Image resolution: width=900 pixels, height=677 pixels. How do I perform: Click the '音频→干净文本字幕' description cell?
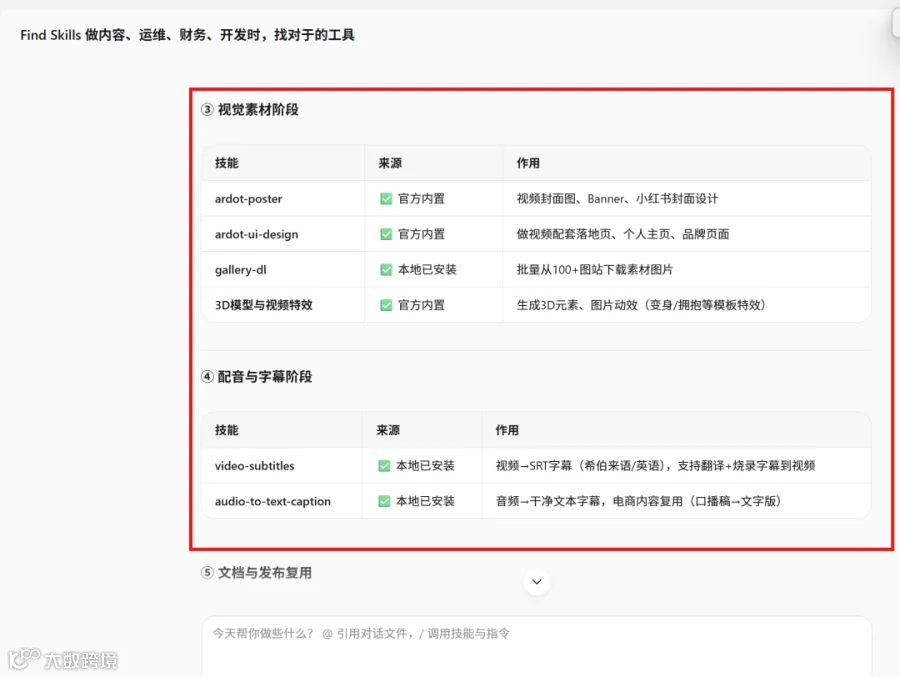(676, 501)
